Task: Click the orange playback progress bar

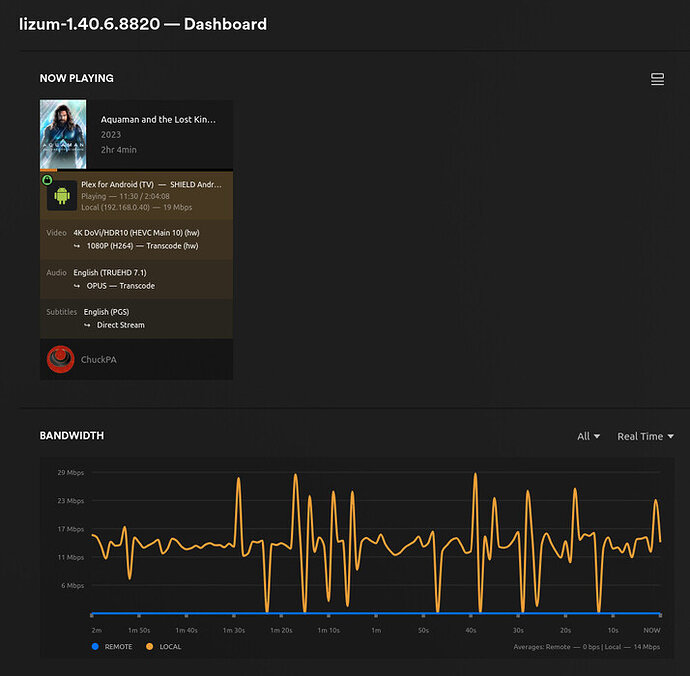Action: tap(48, 170)
